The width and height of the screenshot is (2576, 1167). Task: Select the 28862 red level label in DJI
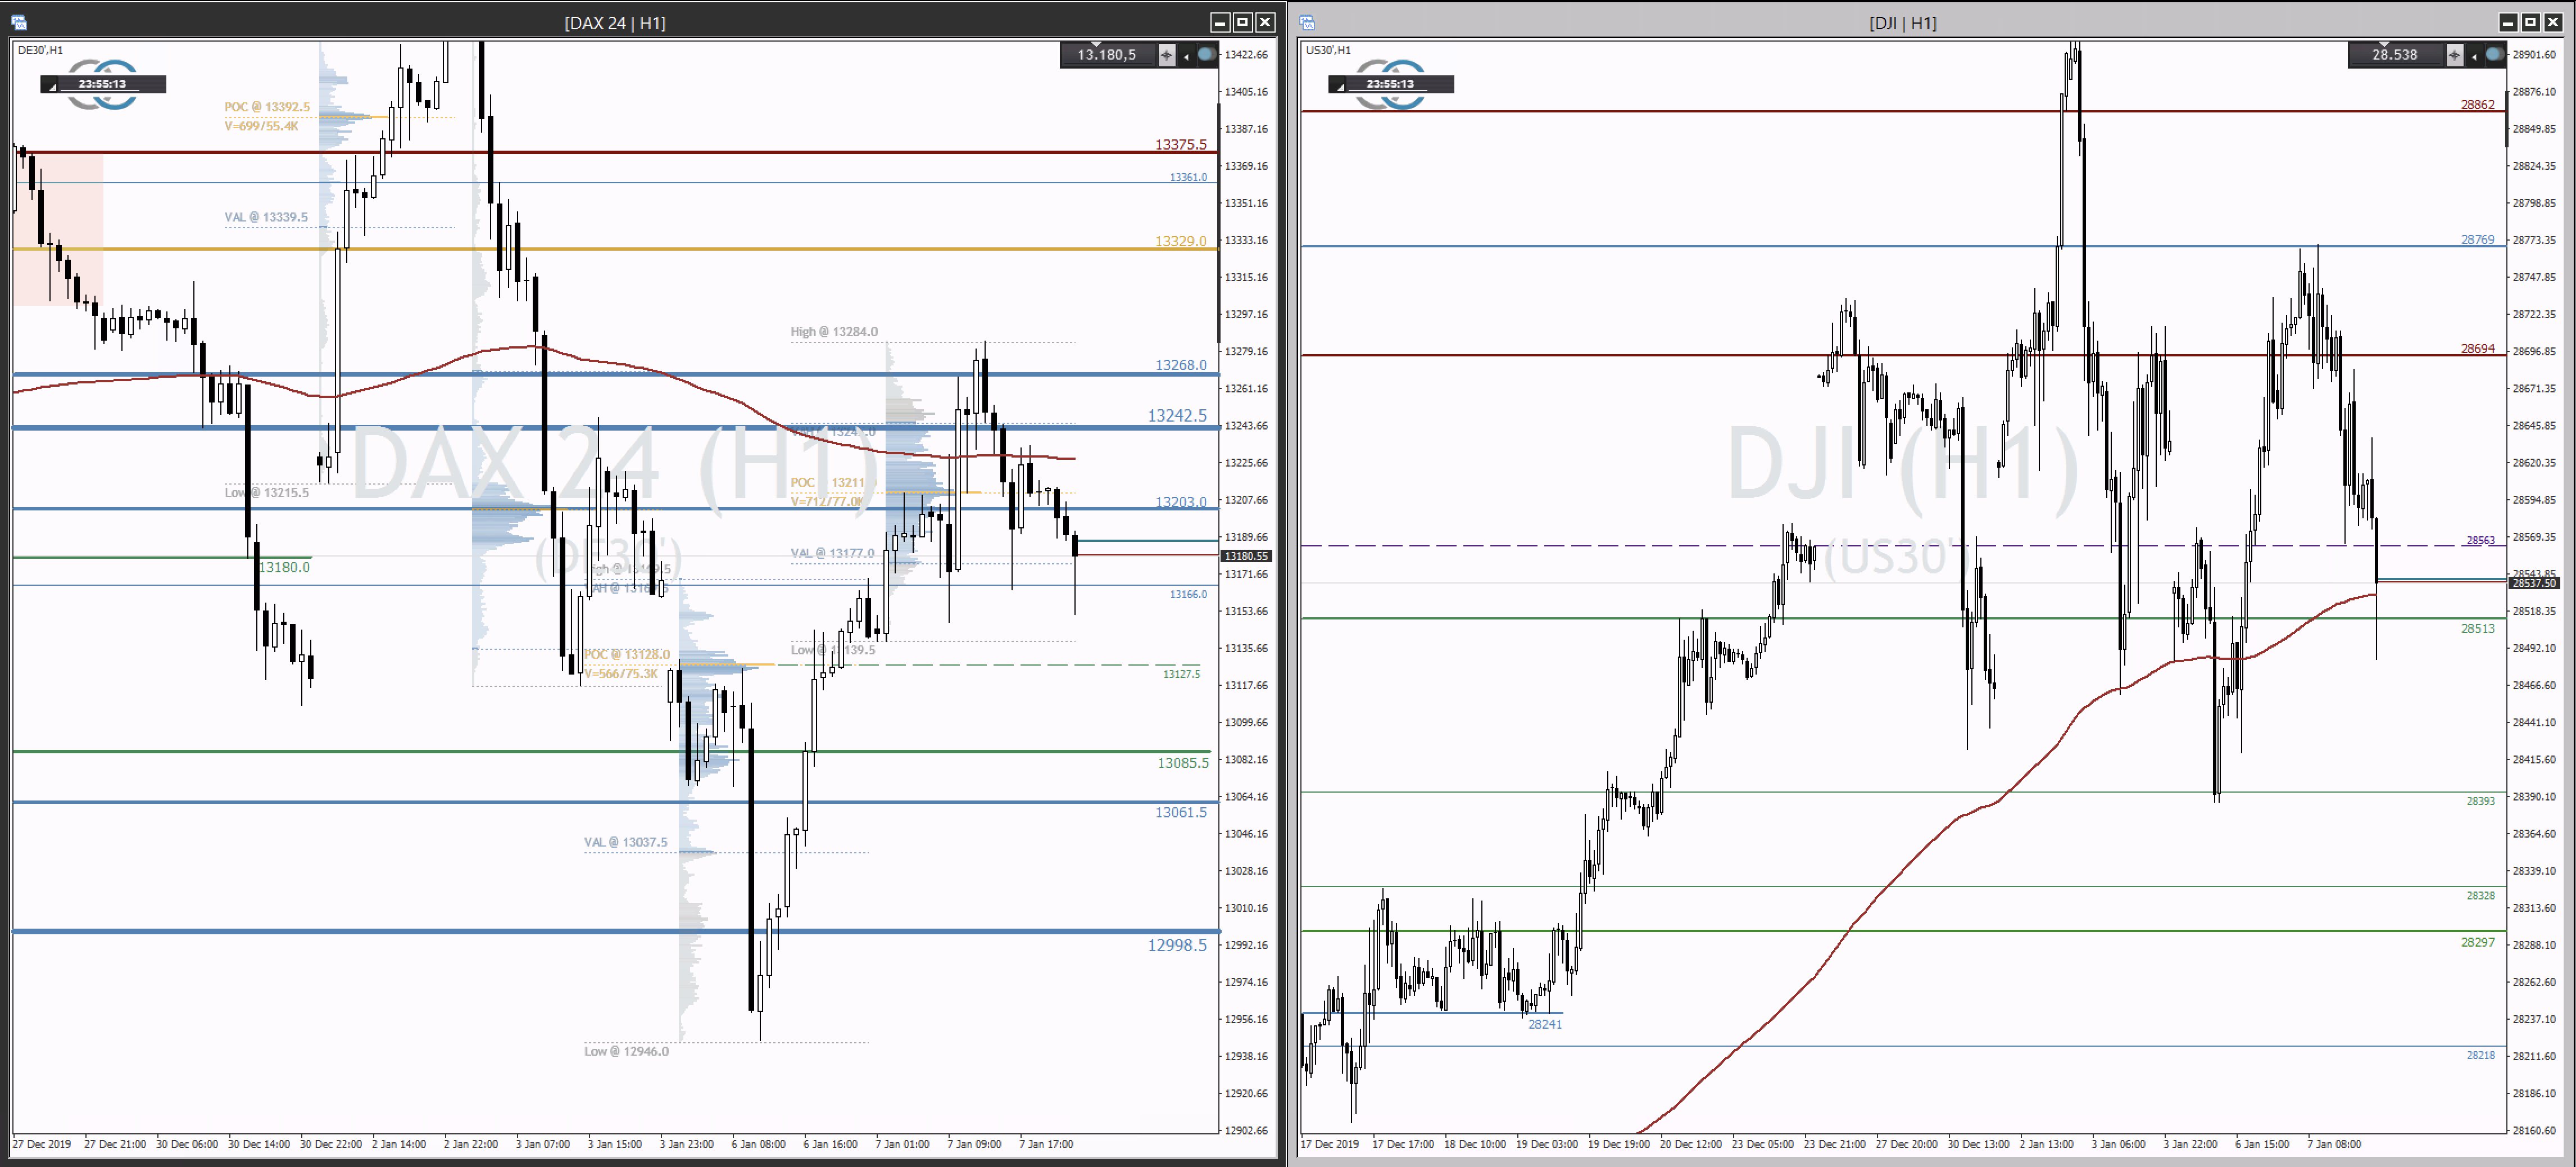(2477, 104)
